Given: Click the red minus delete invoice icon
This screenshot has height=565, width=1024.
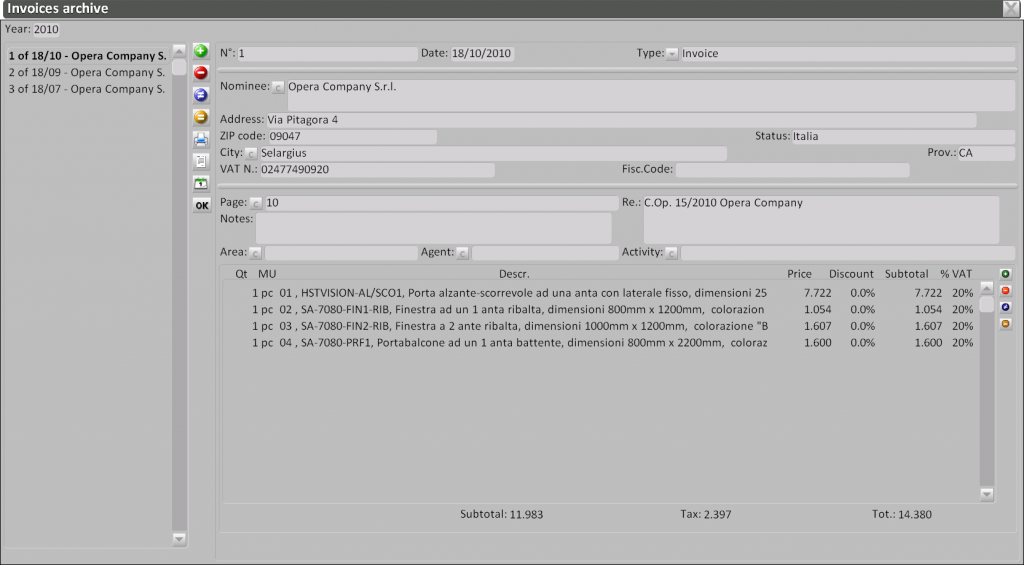Looking at the screenshot, I should tap(201, 73).
